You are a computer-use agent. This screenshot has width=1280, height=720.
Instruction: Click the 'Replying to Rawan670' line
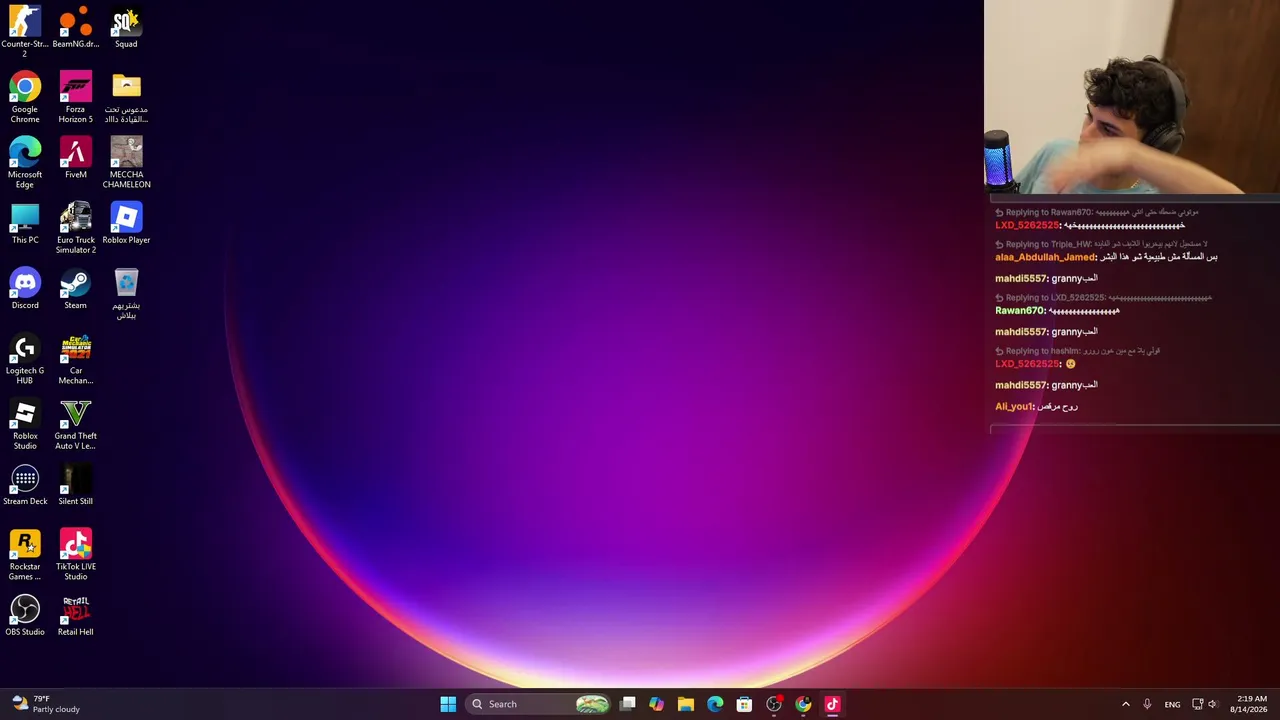[1096, 212]
